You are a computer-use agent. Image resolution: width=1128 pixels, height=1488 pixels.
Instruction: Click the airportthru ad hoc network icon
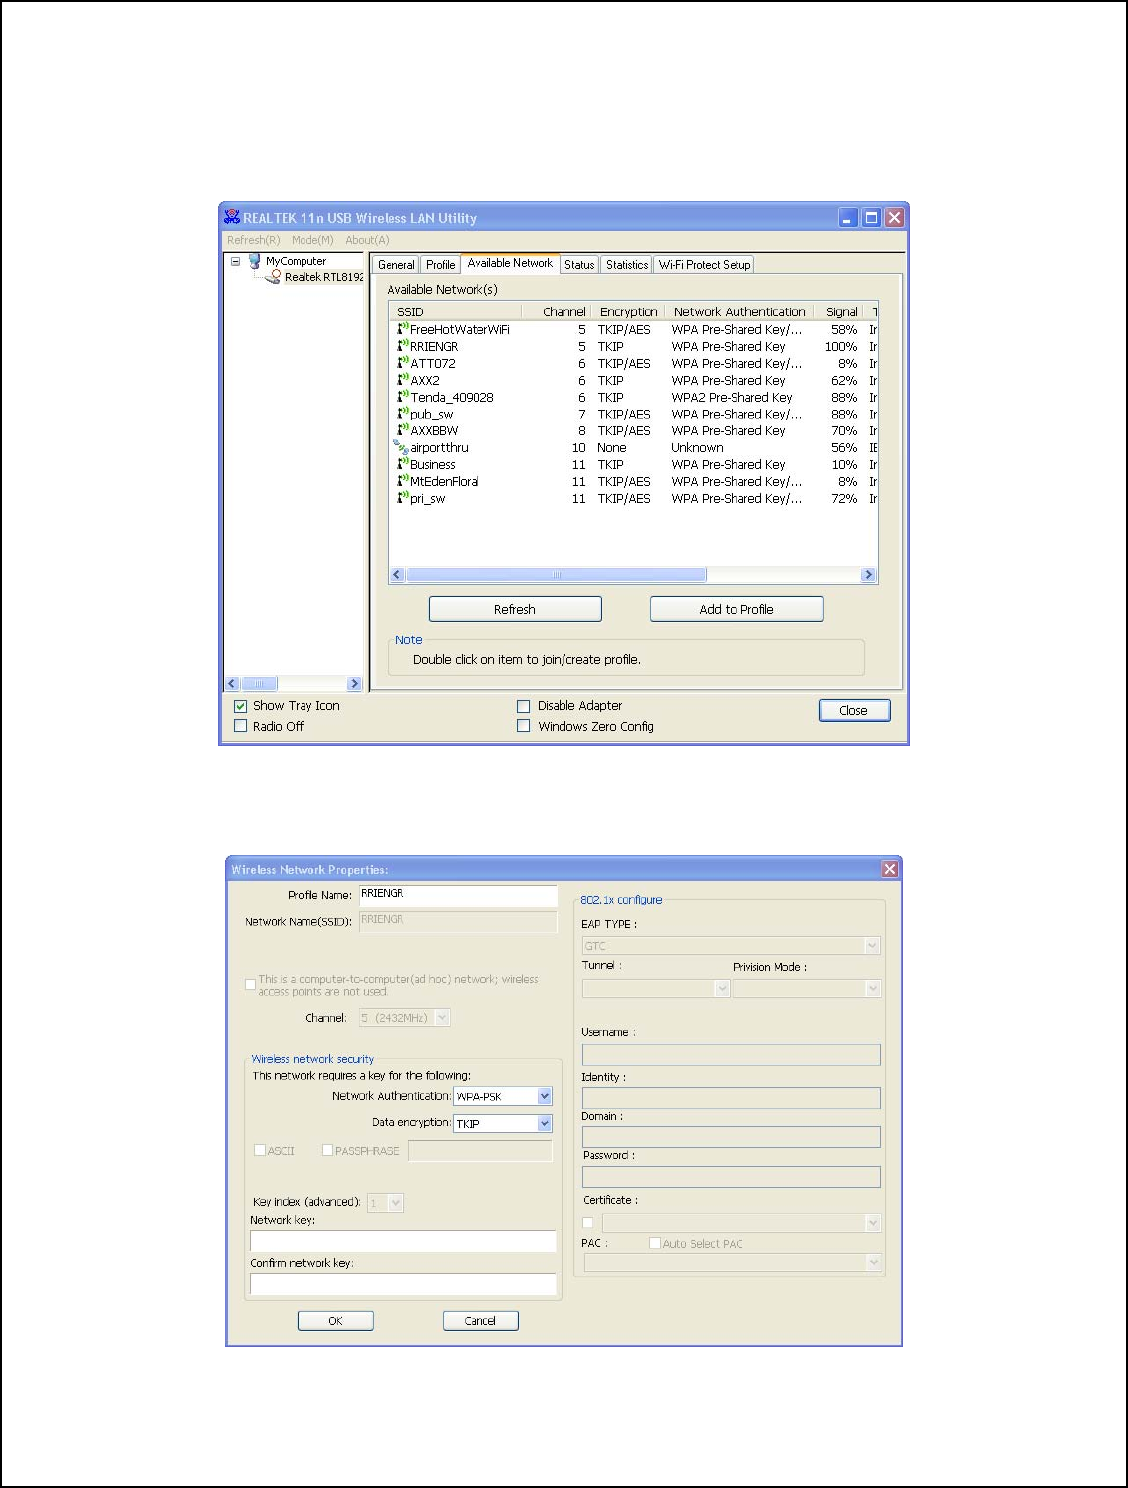pos(402,447)
